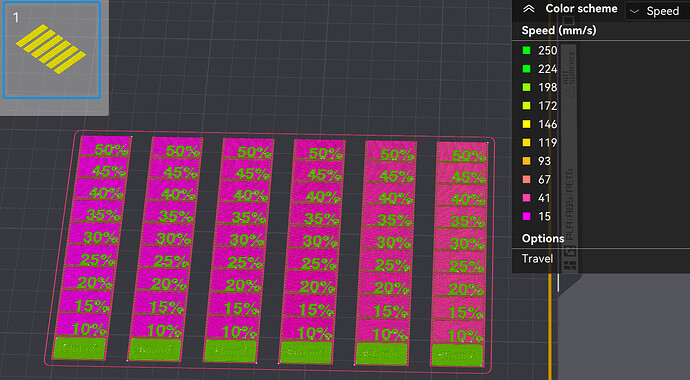Click the 250 mm/s green legend swatch

(526, 51)
